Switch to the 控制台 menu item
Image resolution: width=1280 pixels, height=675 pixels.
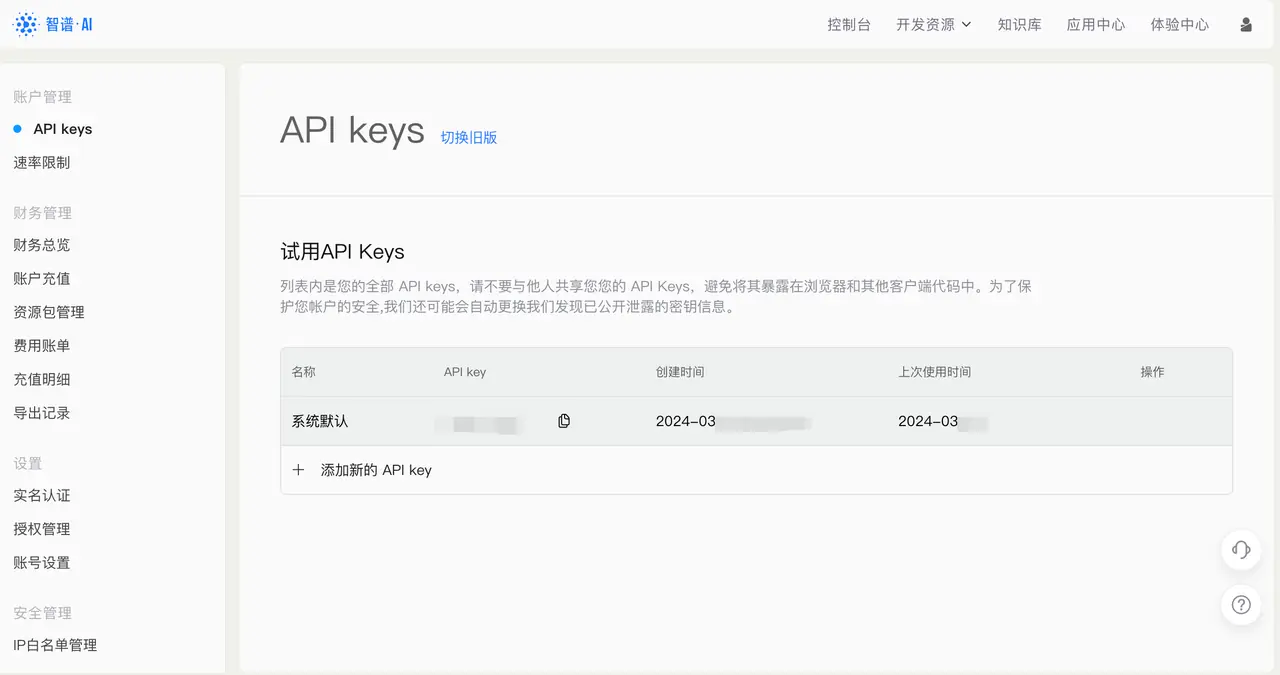[x=849, y=23]
